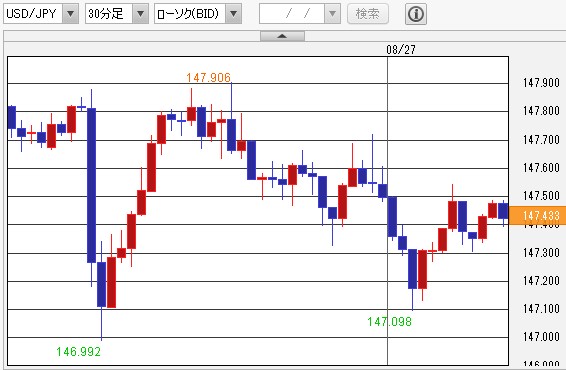This screenshot has height=370, width=566.
Task: Open the 30分足 timeframe dropdown
Action: pos(140,14)
